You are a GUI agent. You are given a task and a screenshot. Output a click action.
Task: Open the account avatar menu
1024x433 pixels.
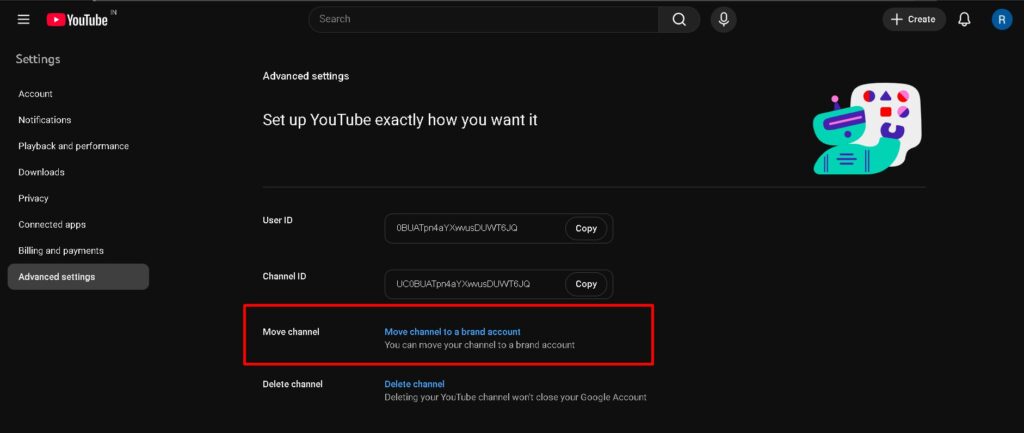(1001, 20)
